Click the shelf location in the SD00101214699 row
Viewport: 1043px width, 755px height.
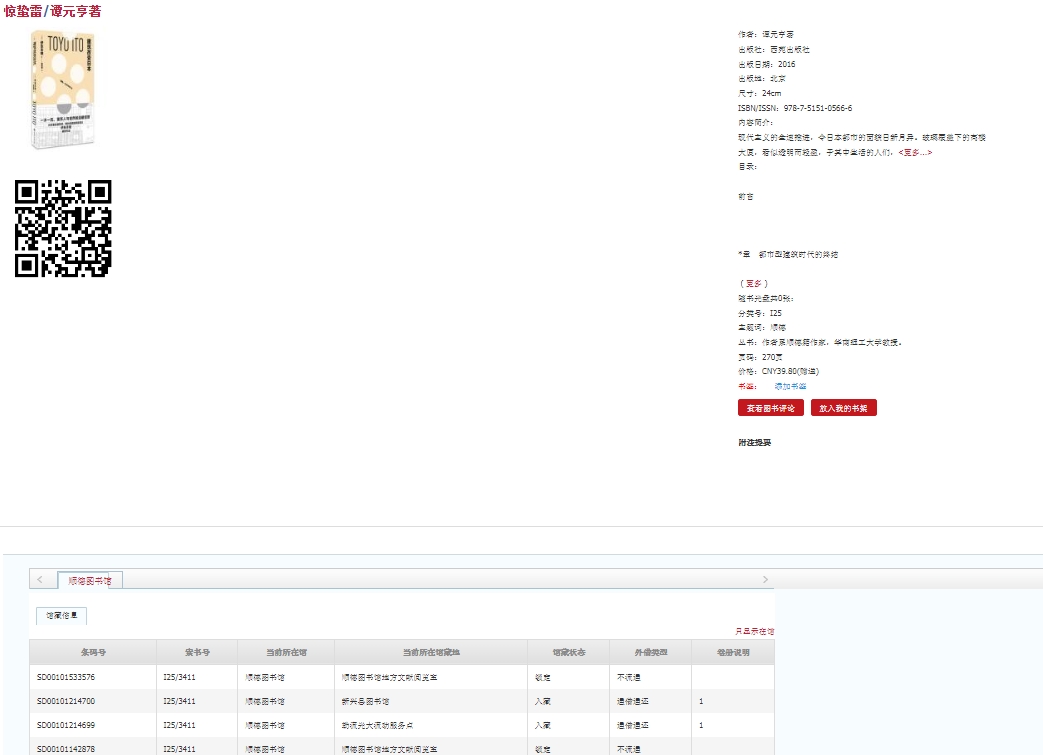pyautogui.click(x=377, y=725)
